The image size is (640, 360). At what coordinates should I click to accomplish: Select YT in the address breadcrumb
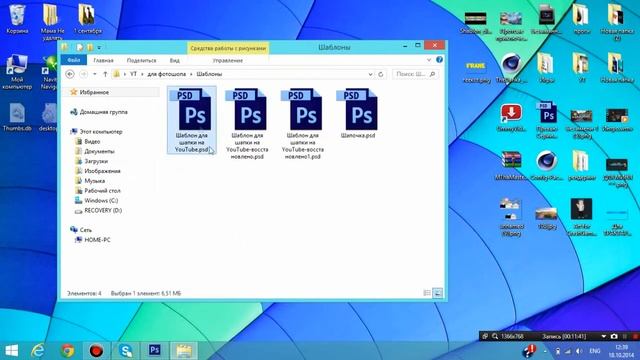click(133, 74)
